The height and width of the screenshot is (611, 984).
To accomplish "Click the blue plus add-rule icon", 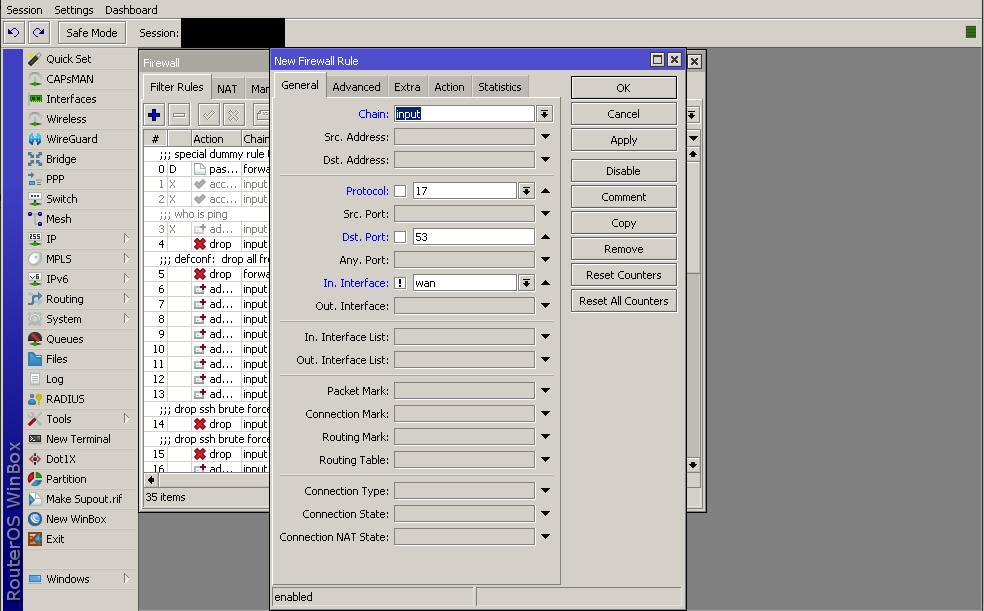I will tap(154, 115).
